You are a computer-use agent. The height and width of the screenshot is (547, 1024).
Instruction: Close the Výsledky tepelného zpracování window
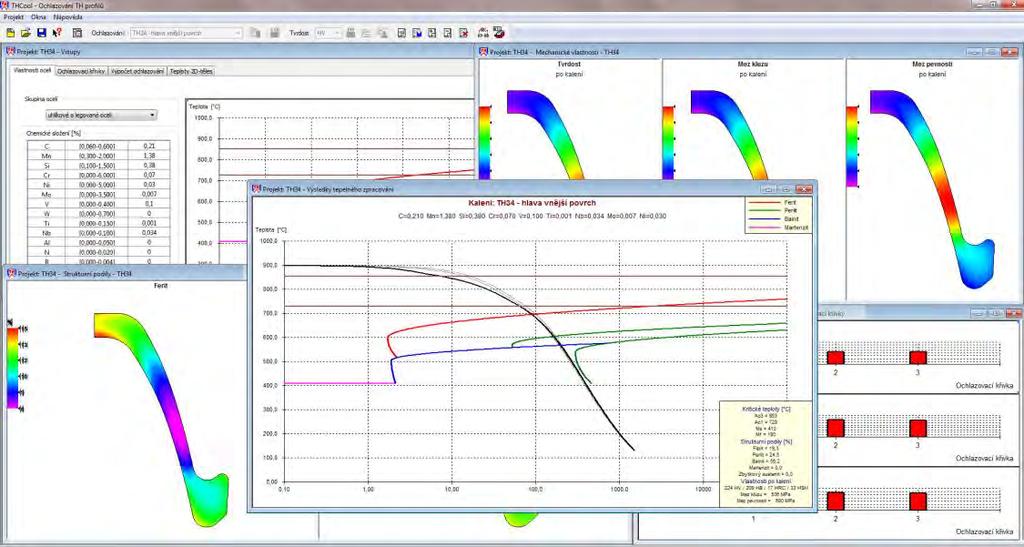click(x=805, y=189)
